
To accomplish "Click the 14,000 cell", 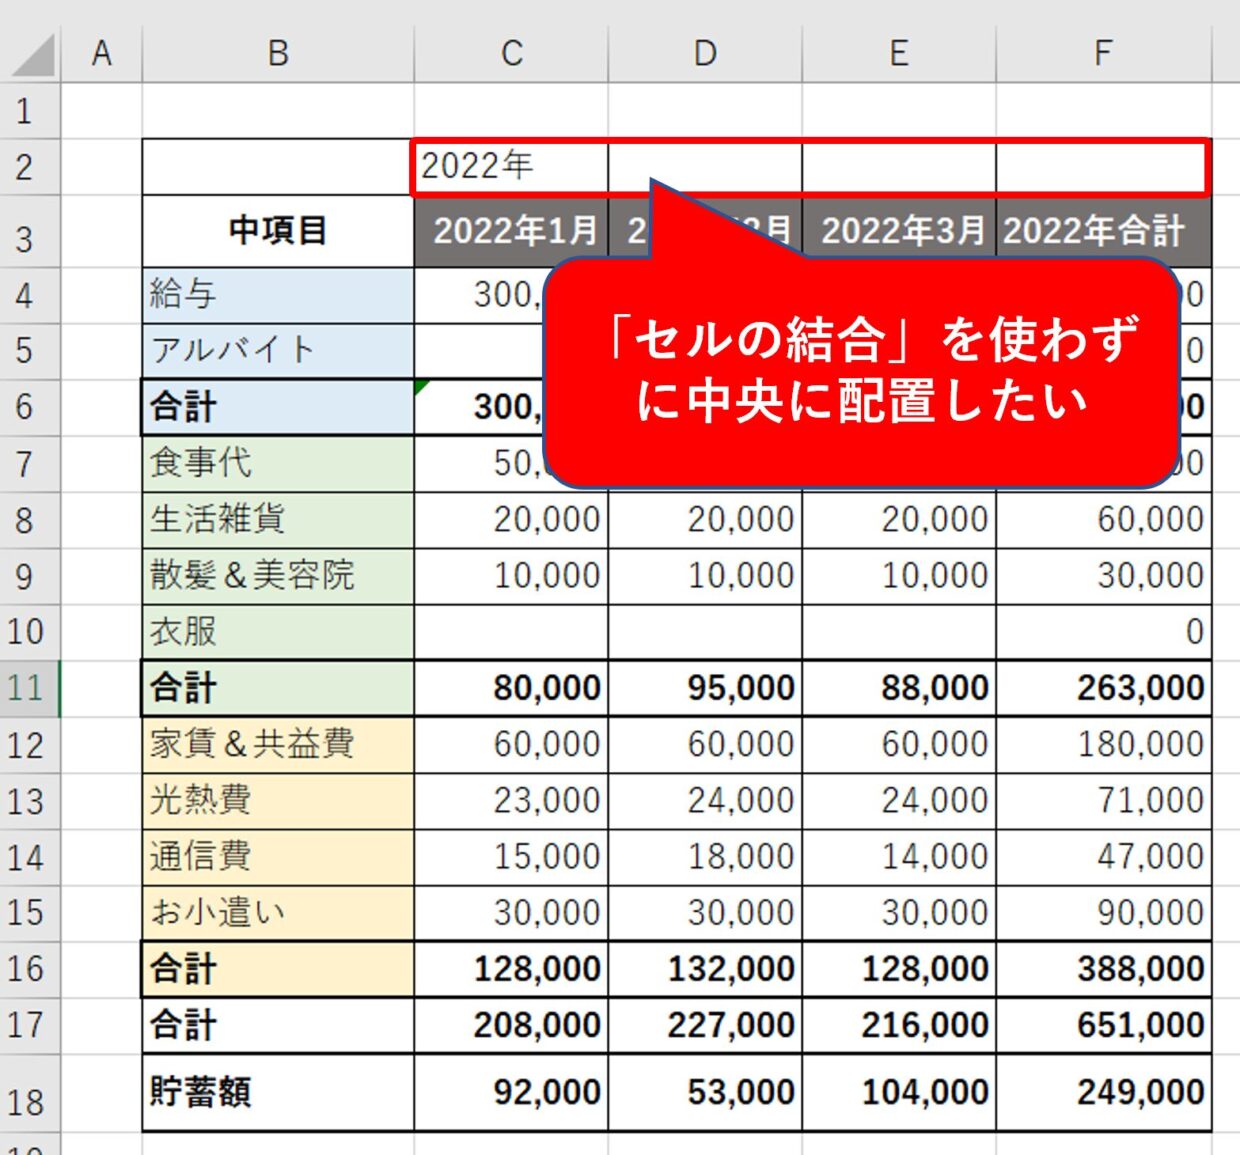I will click(899, 857).
